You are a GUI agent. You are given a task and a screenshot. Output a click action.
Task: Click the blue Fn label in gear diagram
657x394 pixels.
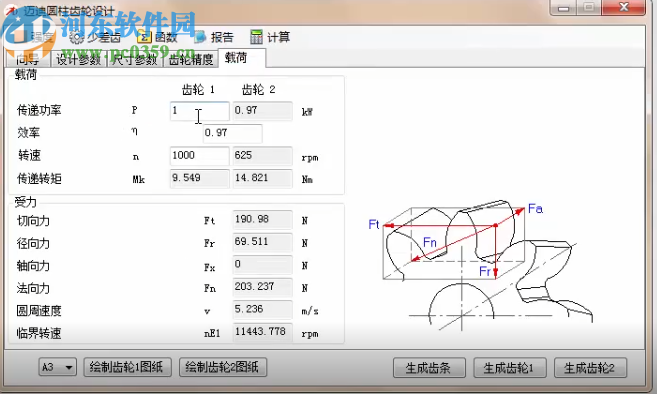click(x=430, y=242)
